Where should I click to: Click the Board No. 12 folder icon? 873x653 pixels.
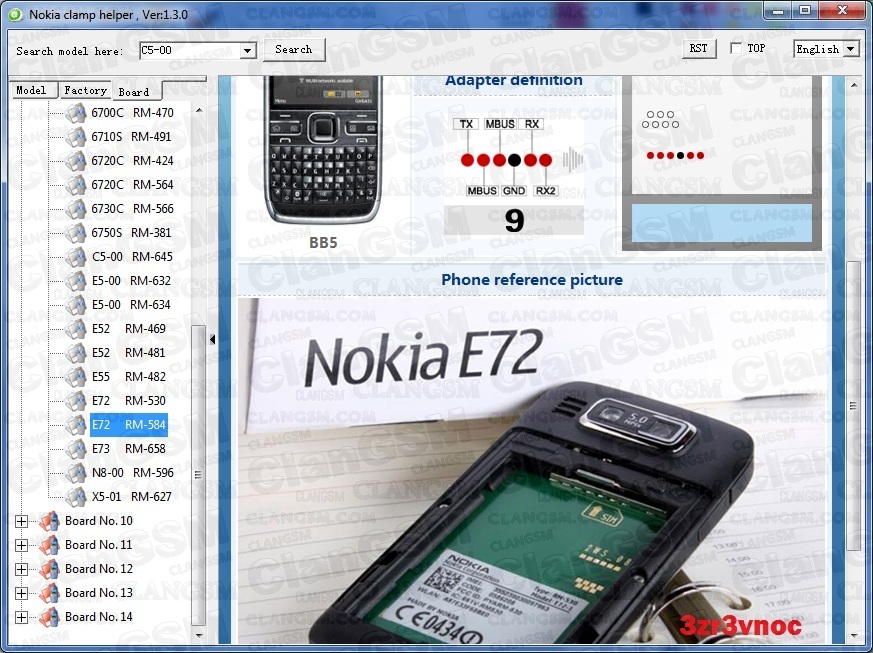[50, 568]
